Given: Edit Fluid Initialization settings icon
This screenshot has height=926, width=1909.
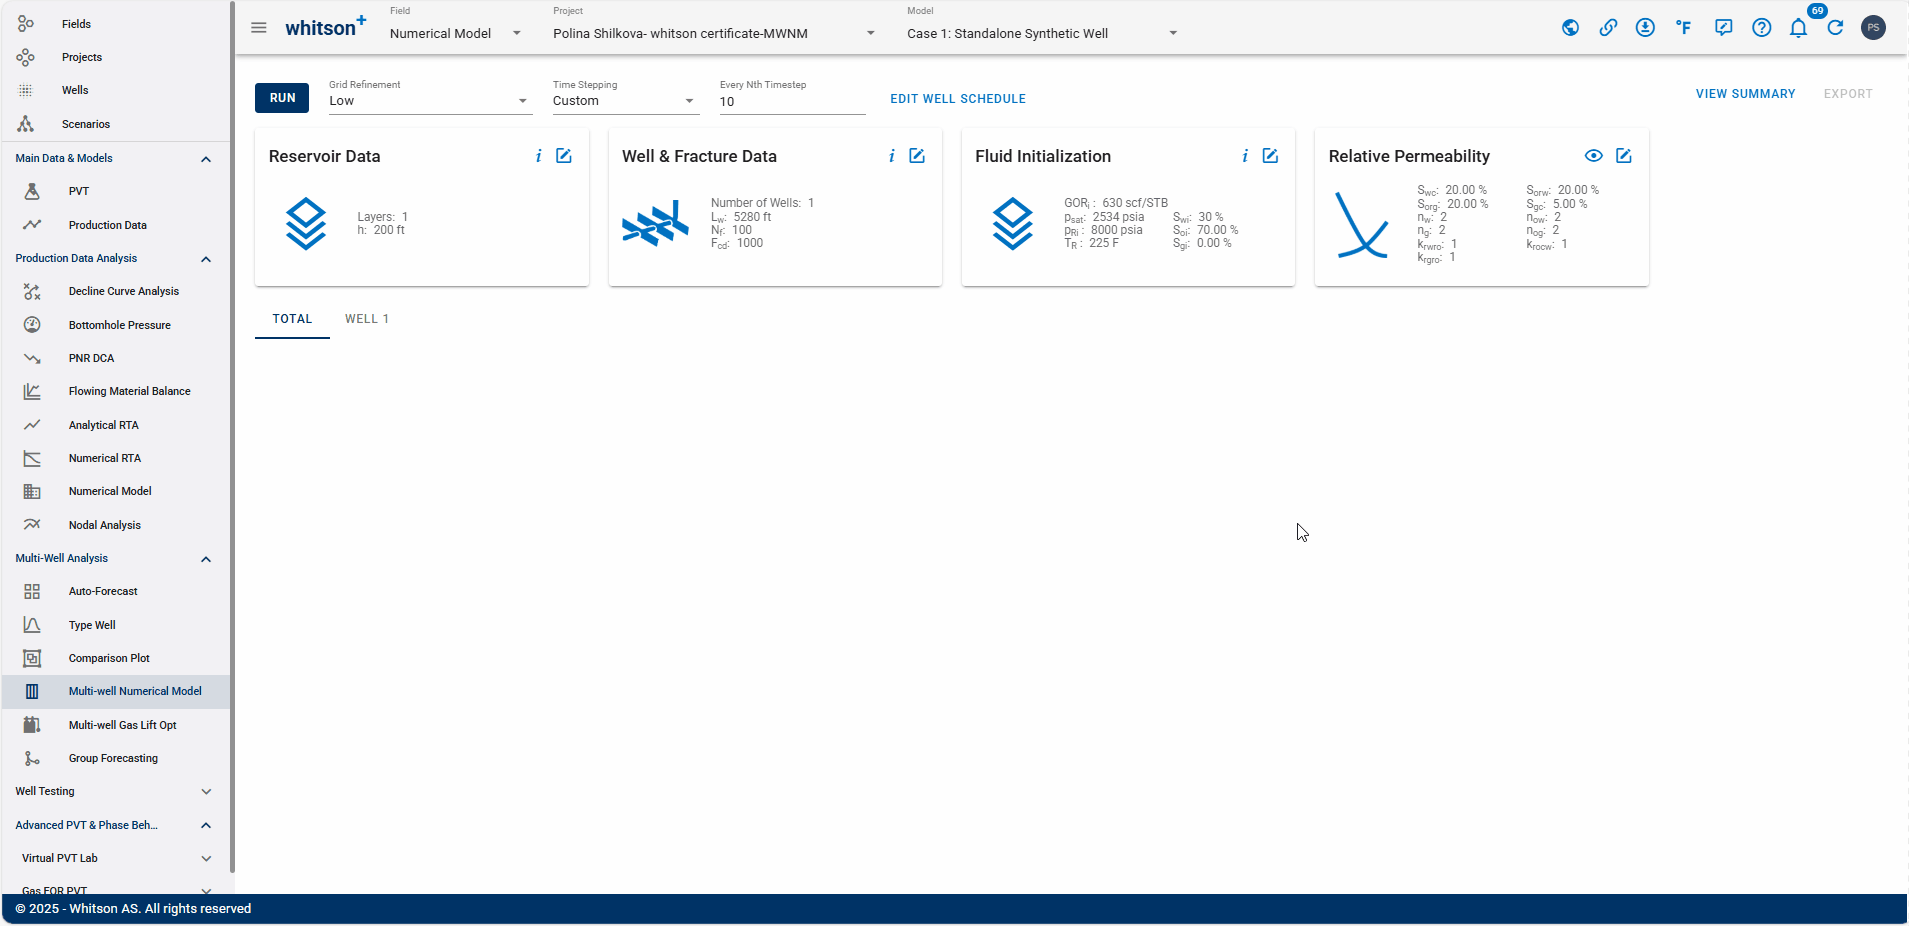Looking at the screenshot, I should pyautogui.click(x=1270, y=156).
